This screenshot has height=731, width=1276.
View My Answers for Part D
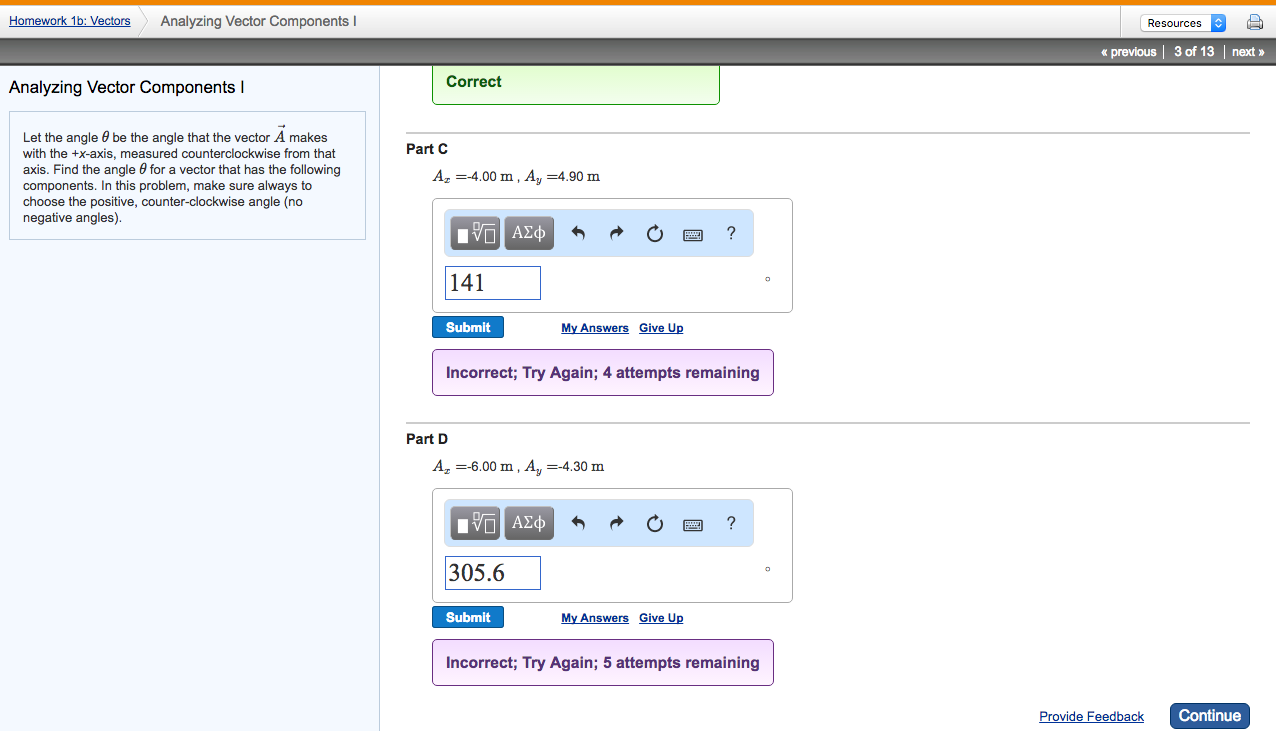(594, 617)
